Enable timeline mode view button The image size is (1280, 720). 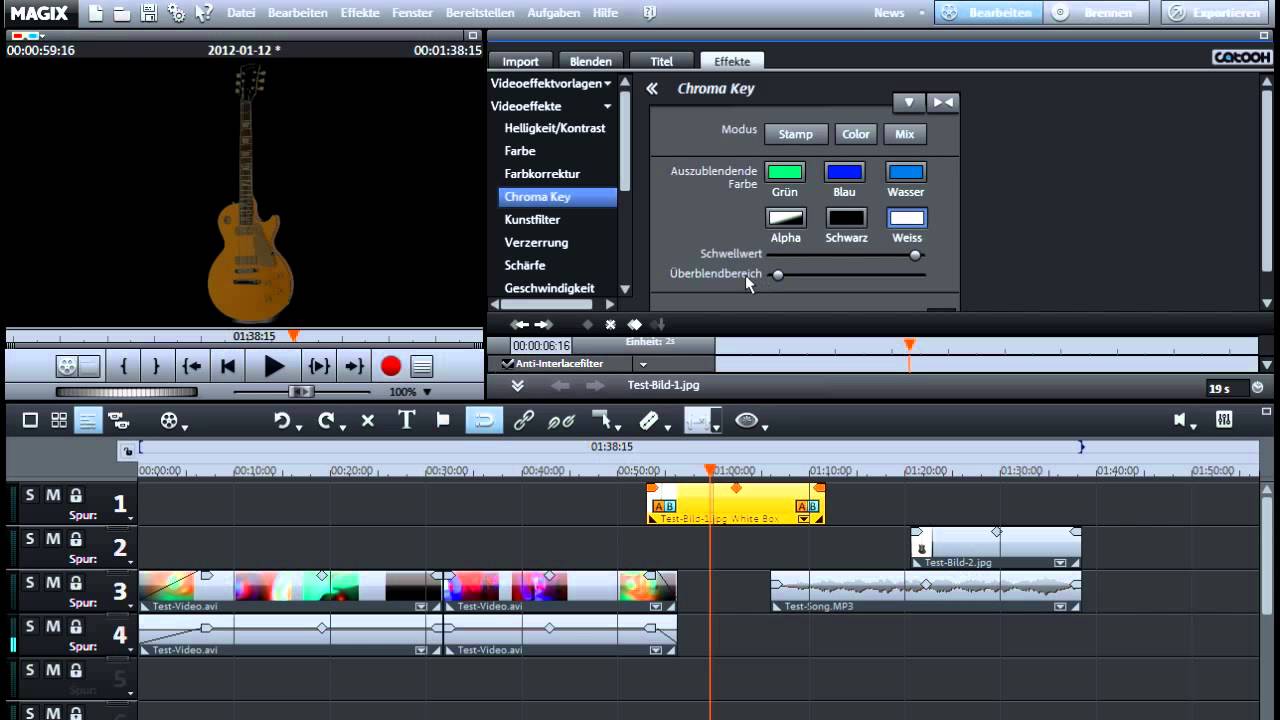point(88,421)
